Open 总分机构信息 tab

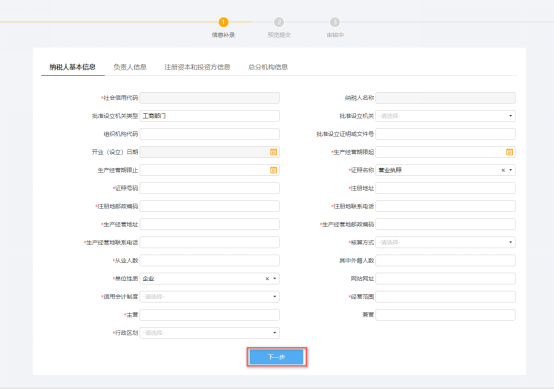click(268, 67)
